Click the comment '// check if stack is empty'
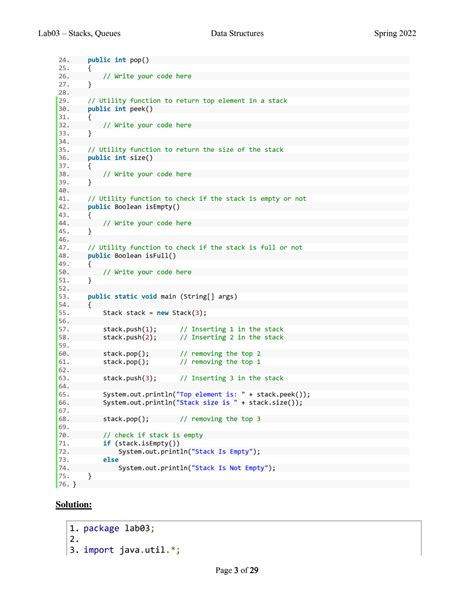The image size is (474, 613). click(153, 435)
